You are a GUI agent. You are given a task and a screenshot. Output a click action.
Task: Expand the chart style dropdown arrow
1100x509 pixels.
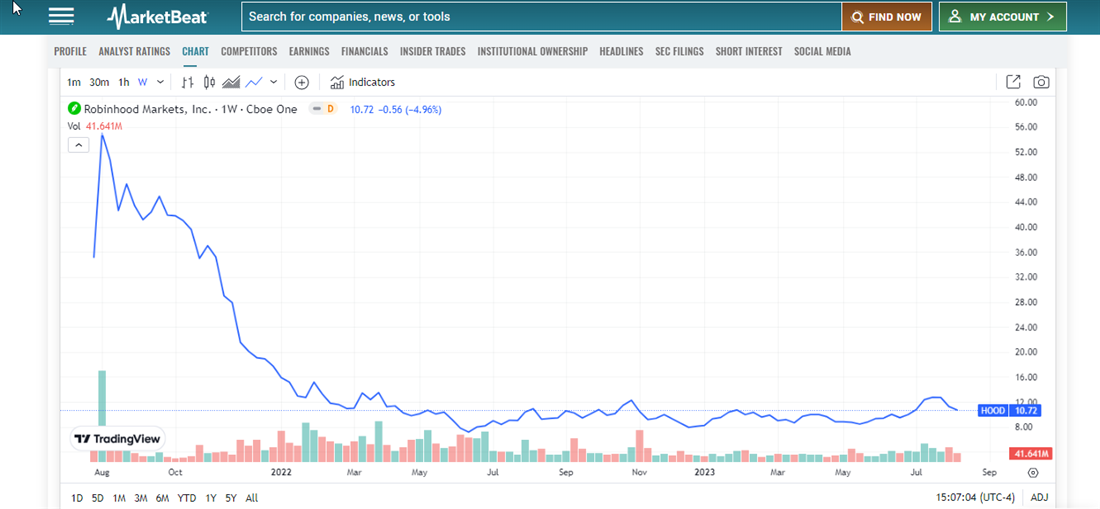[x=274, y=82]
